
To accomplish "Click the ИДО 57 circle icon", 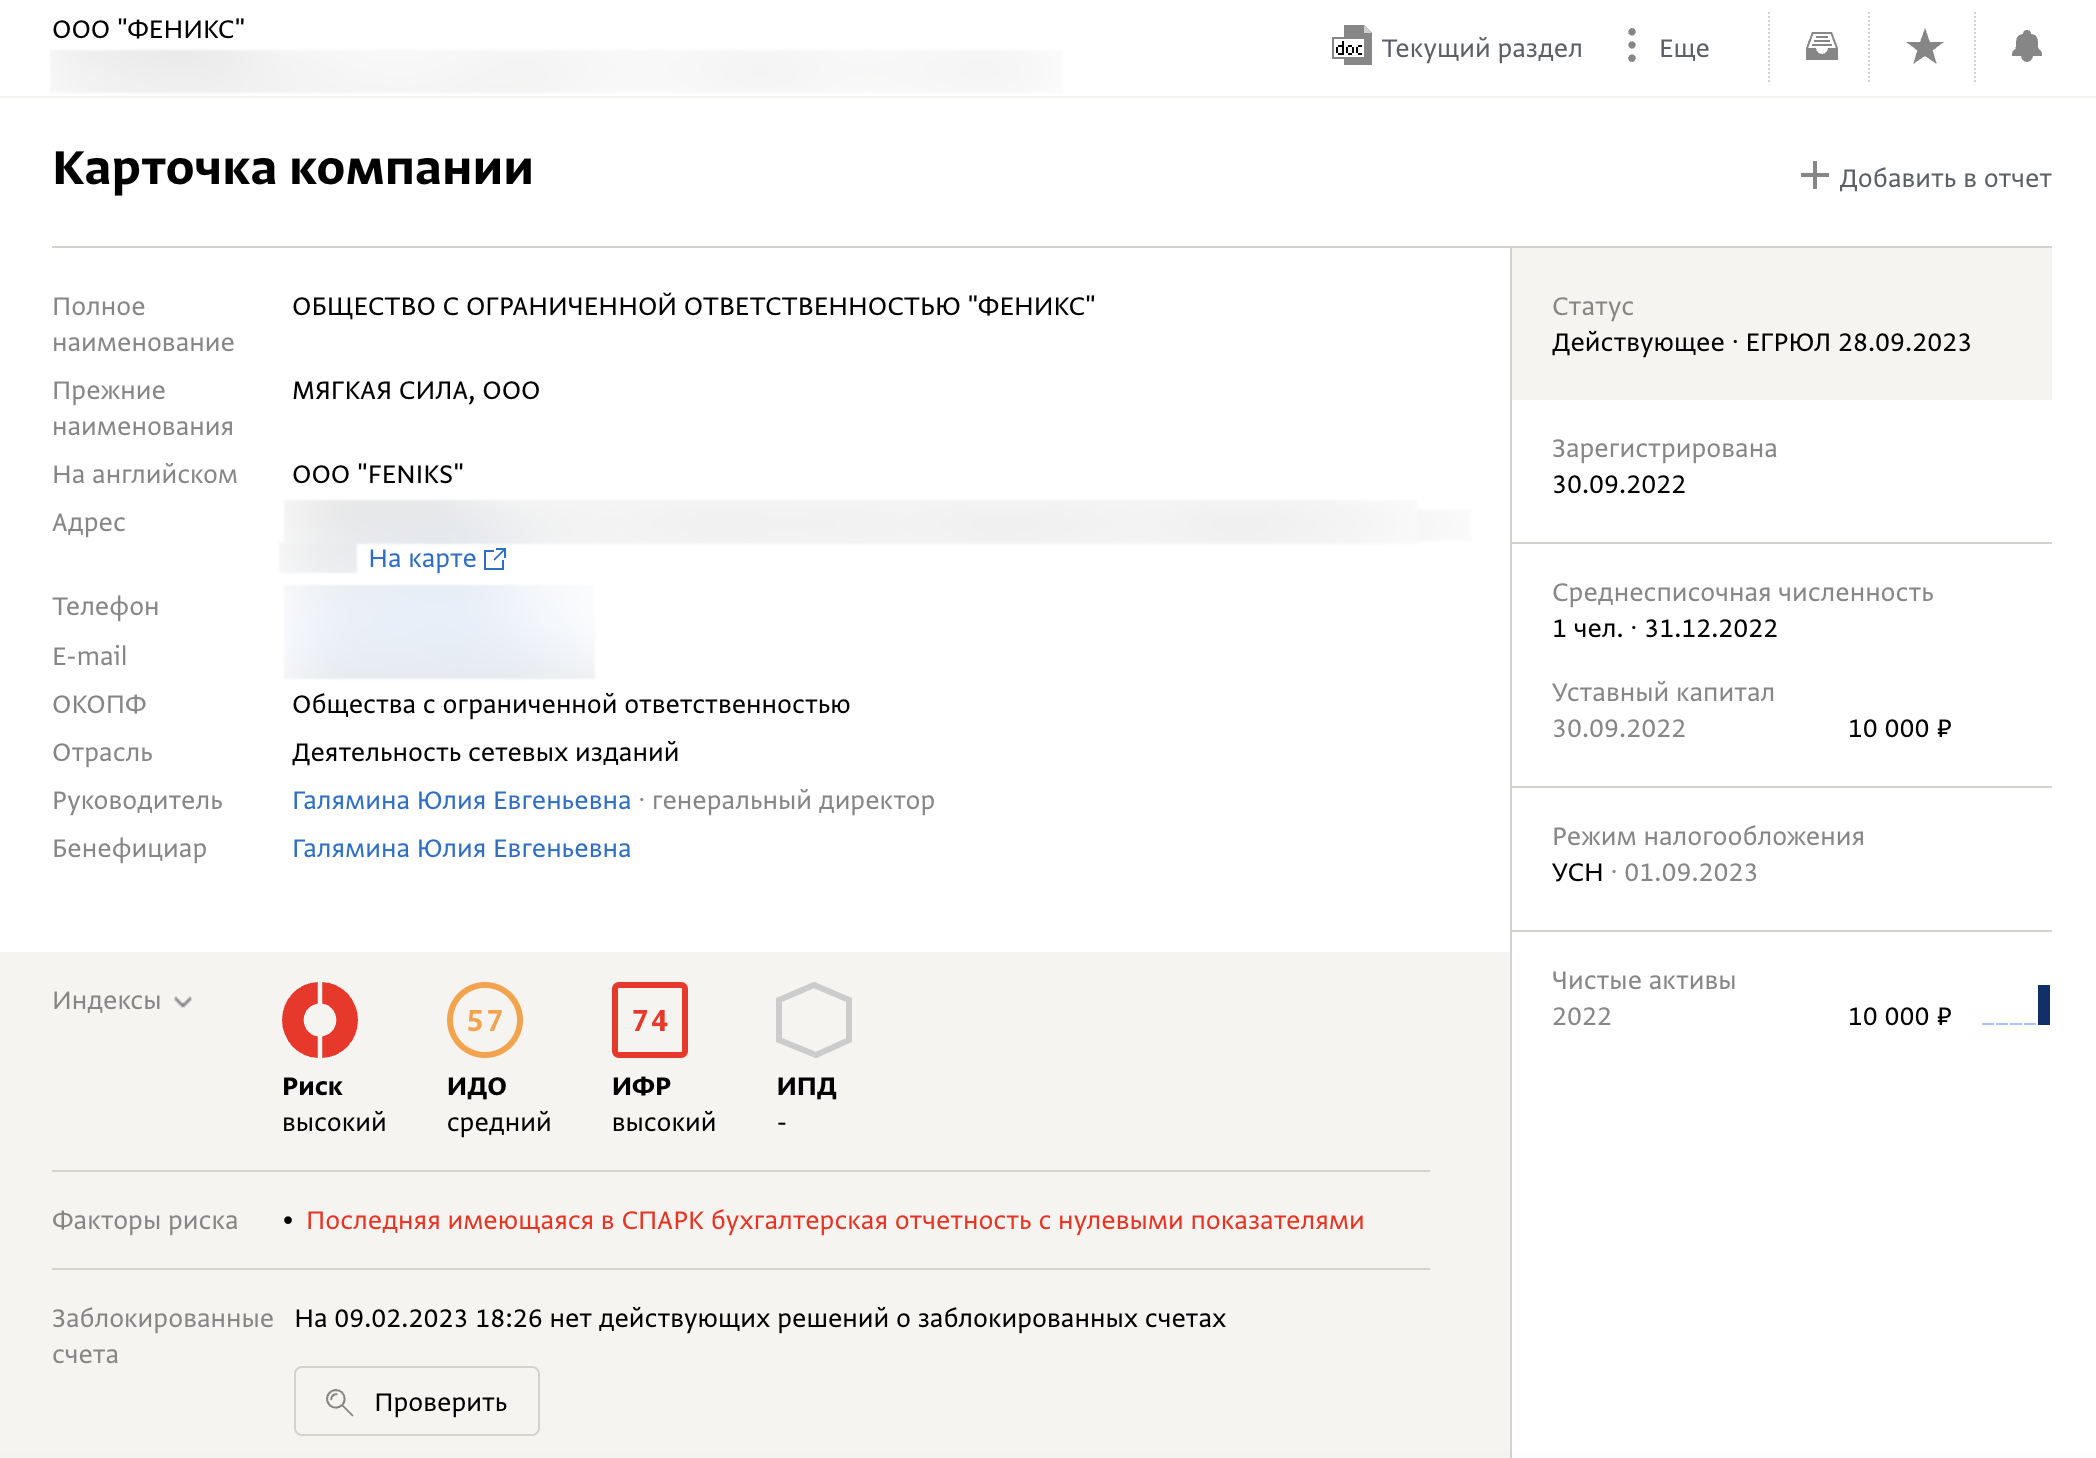I will [485, 1020].
